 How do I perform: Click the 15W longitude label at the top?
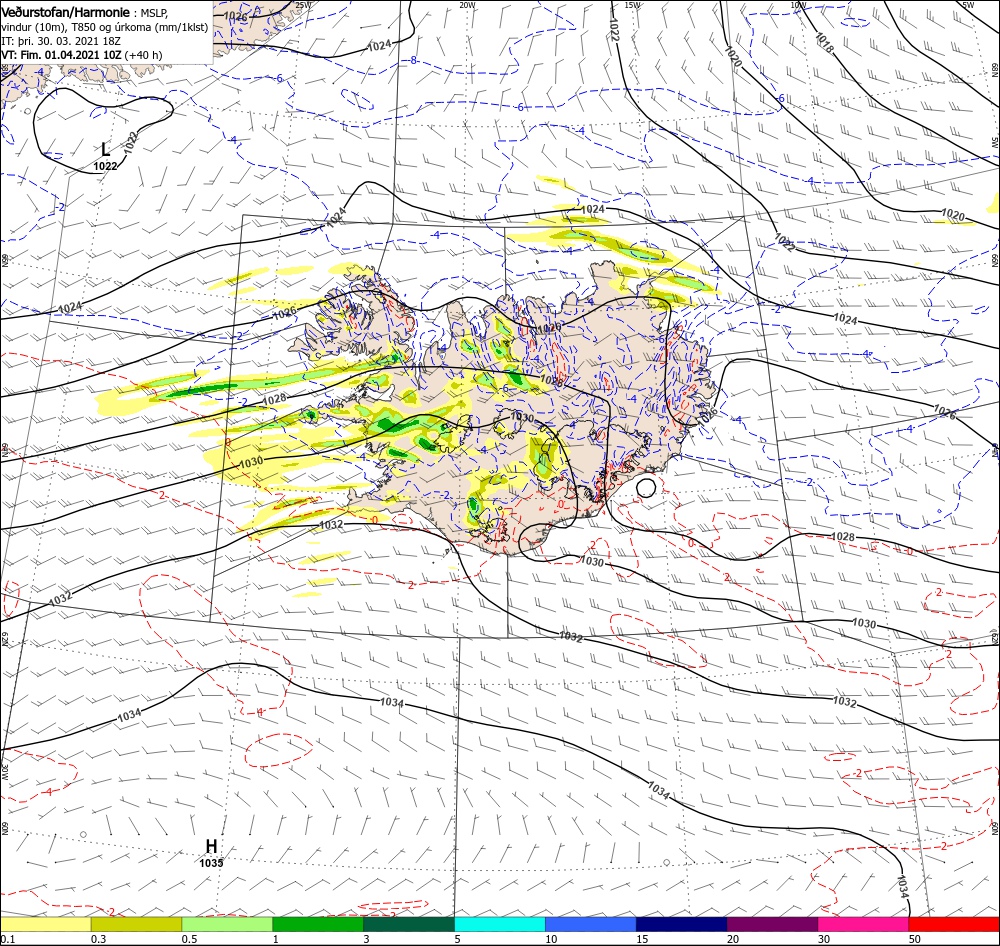tap(633, 5)
